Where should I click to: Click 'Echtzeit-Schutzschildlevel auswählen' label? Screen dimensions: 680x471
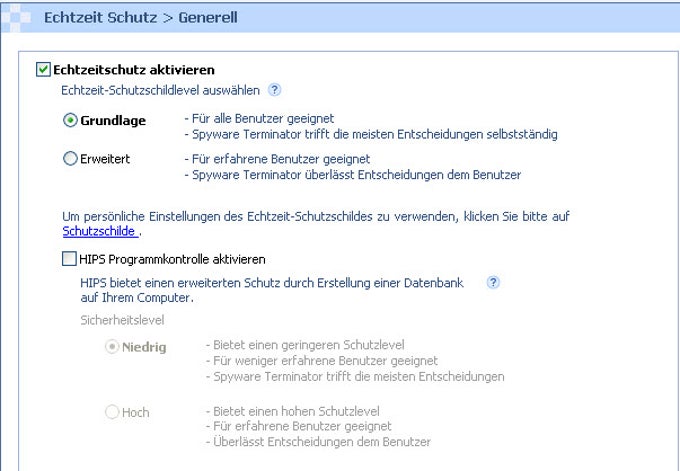point(160,90)
